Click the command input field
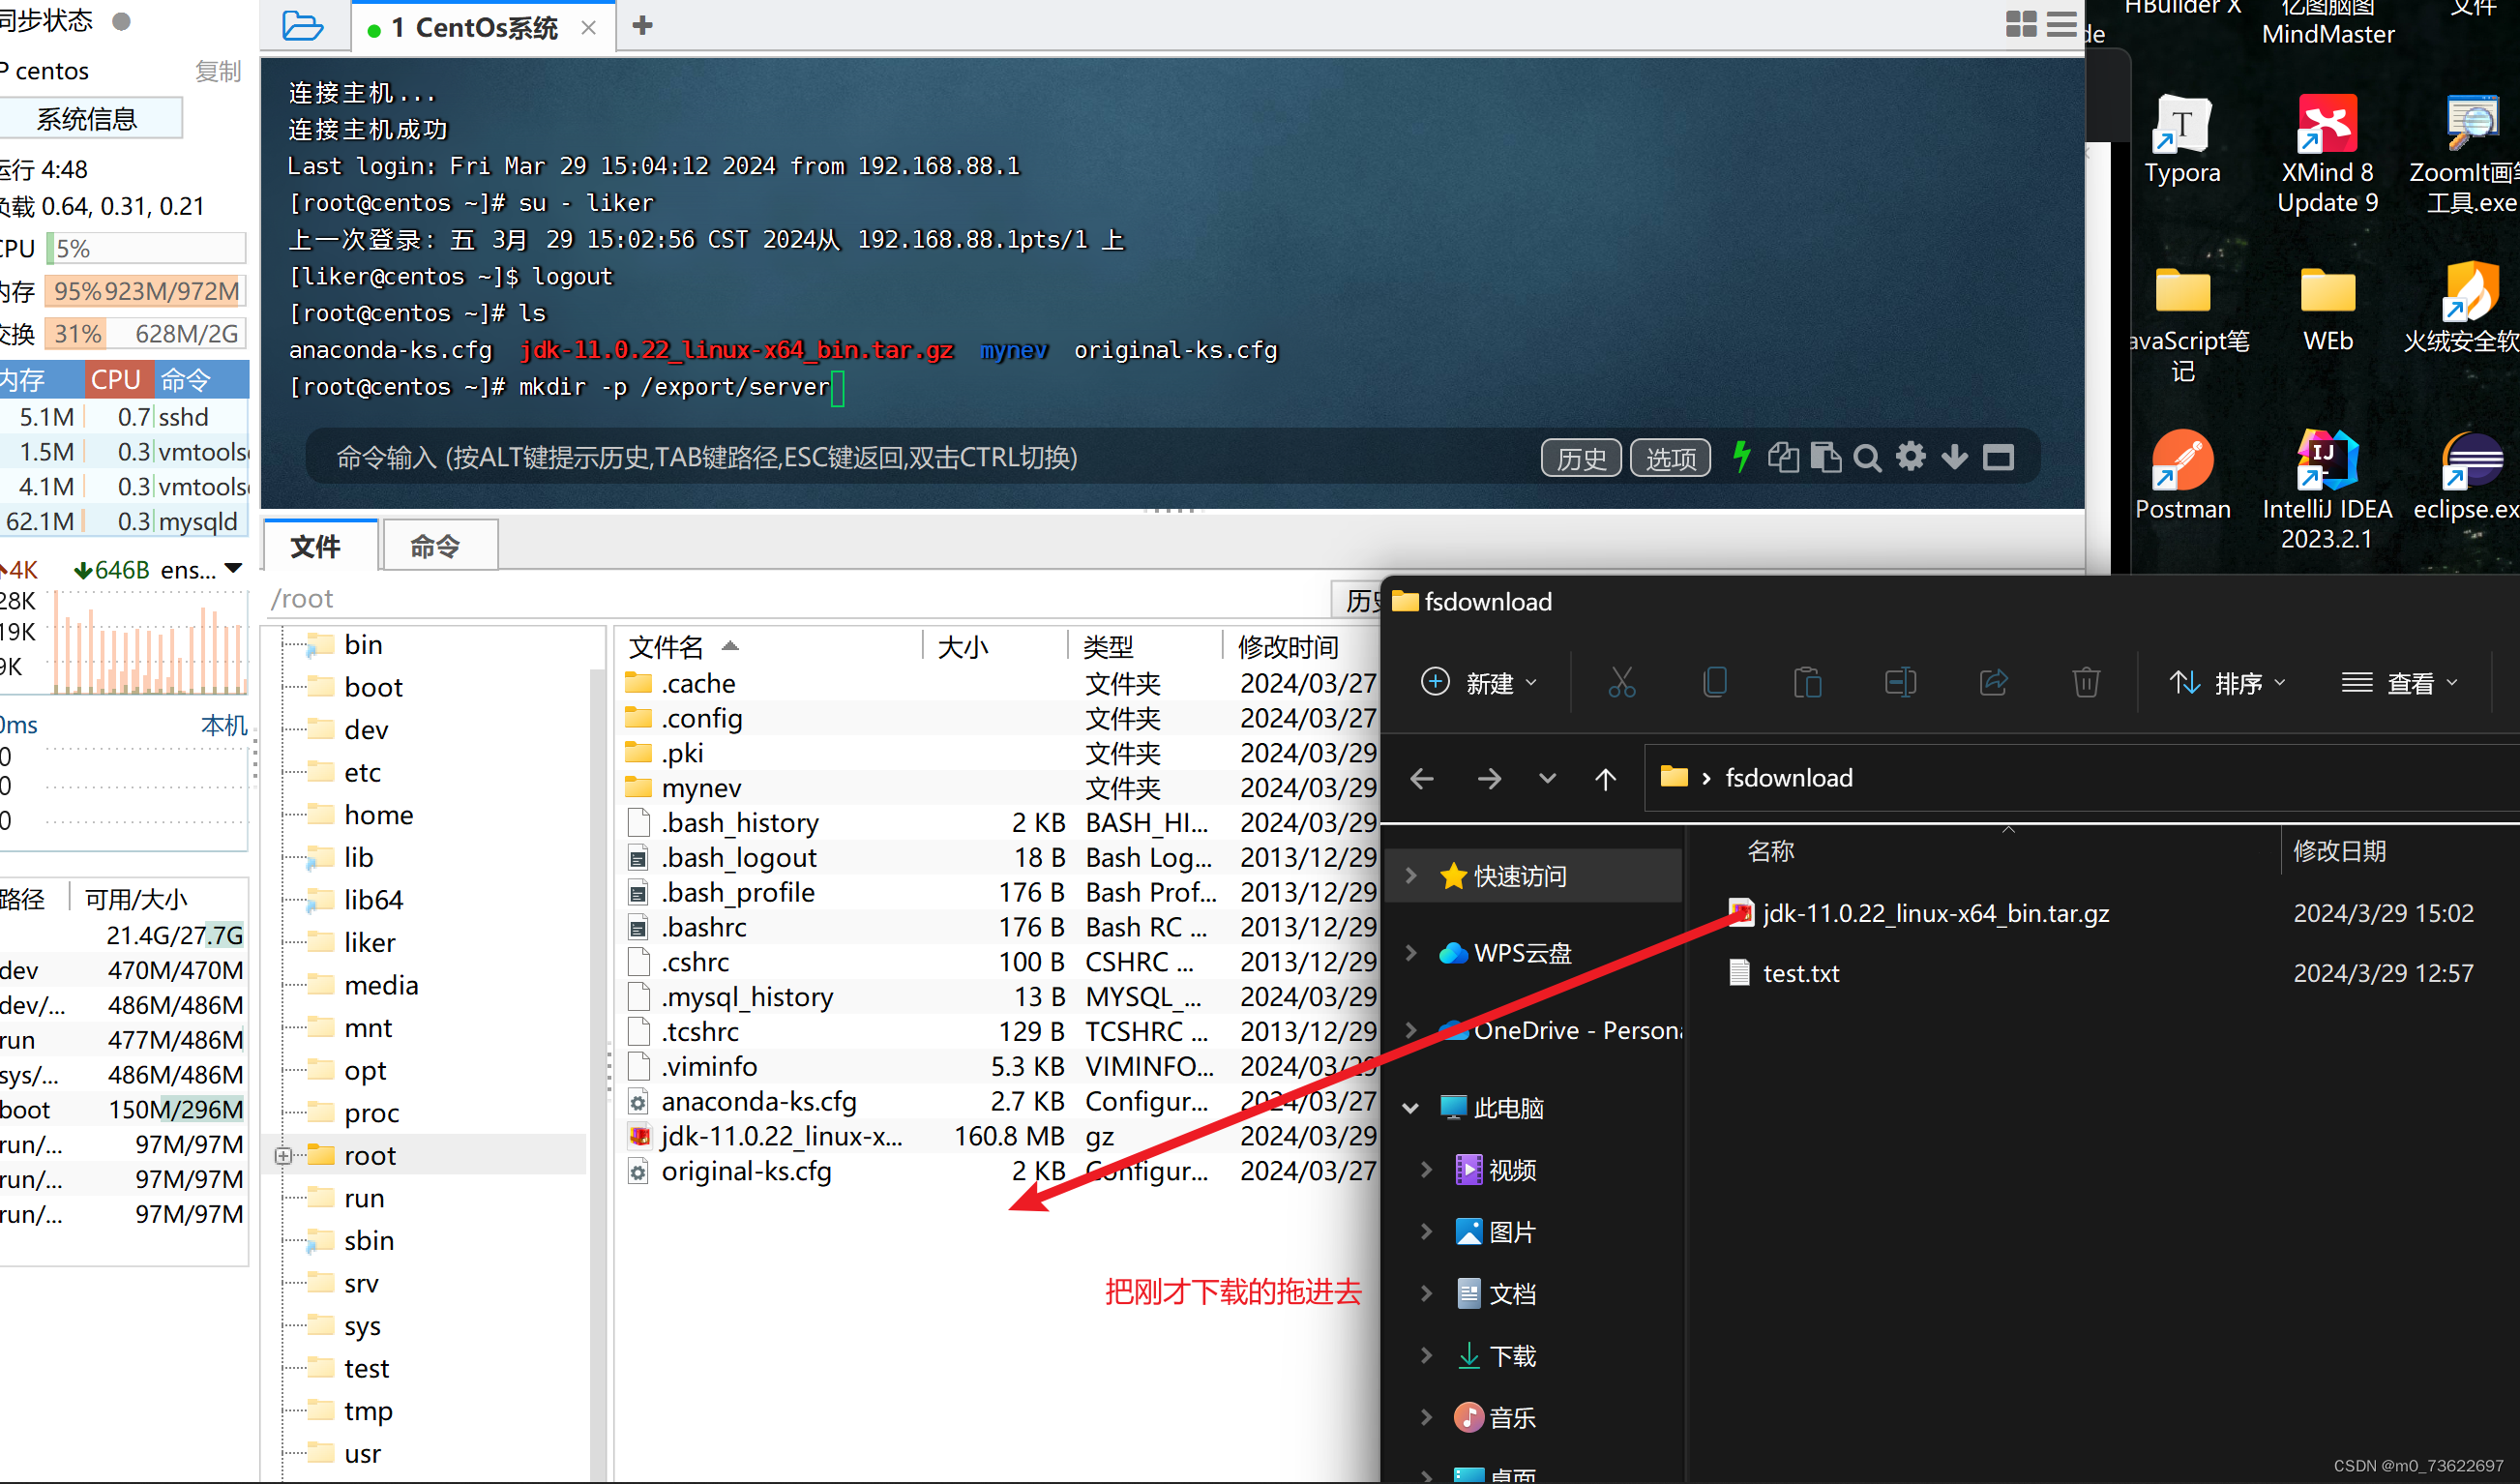This screenshot has width=2520, height=1484. coord(920,458)
